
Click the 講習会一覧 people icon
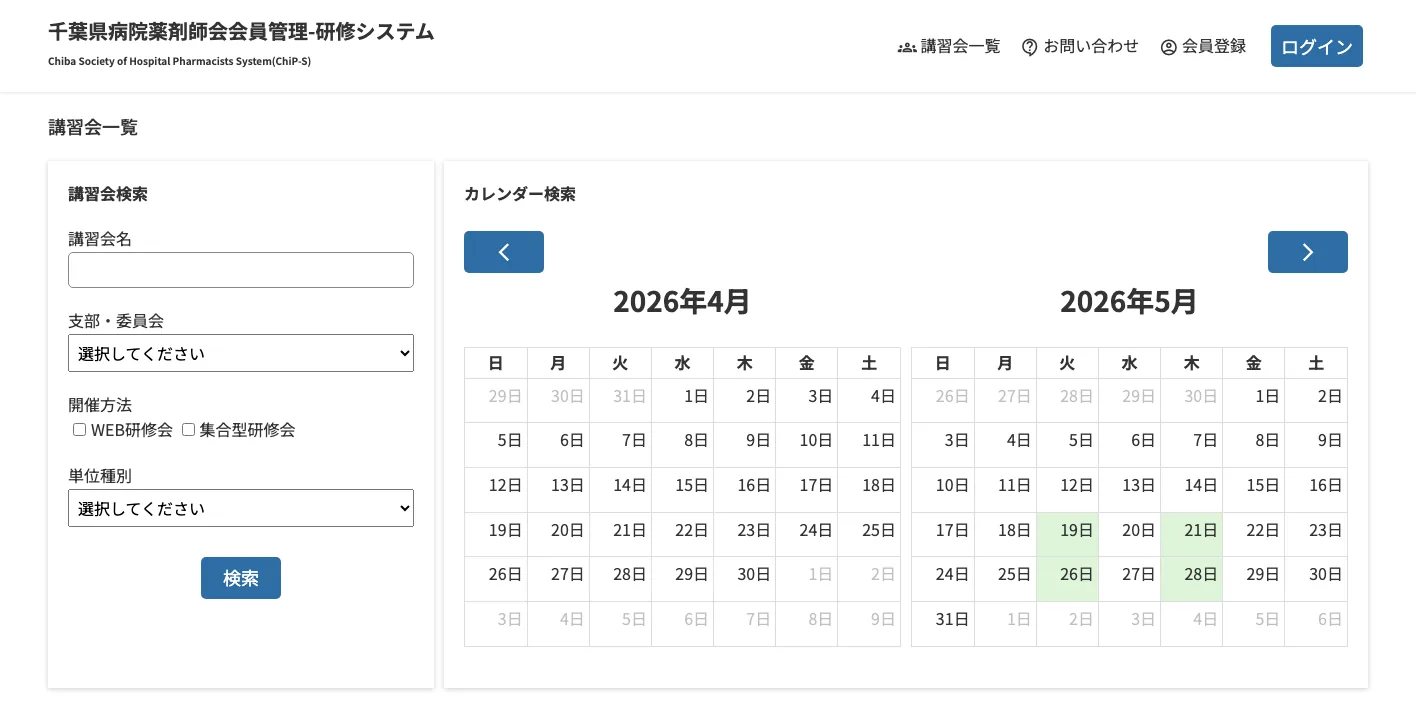pyautogui.click(x=907, y=47)
